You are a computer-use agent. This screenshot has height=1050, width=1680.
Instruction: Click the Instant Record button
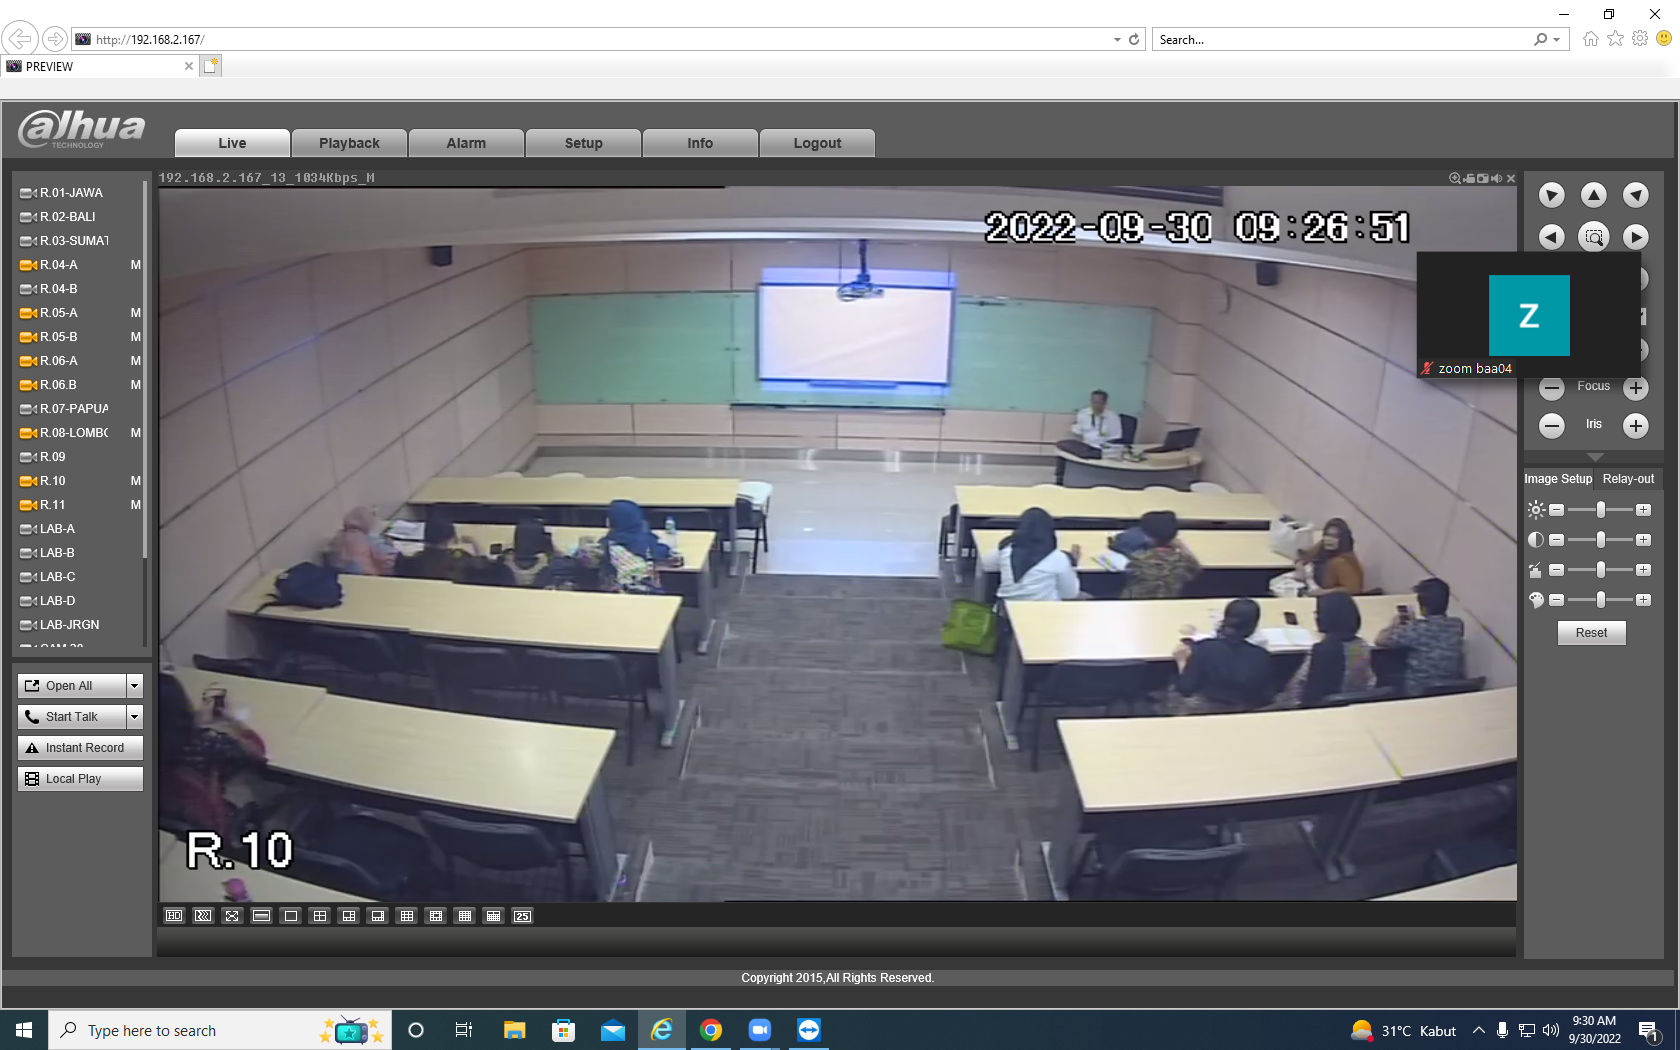tap(80, 748)
